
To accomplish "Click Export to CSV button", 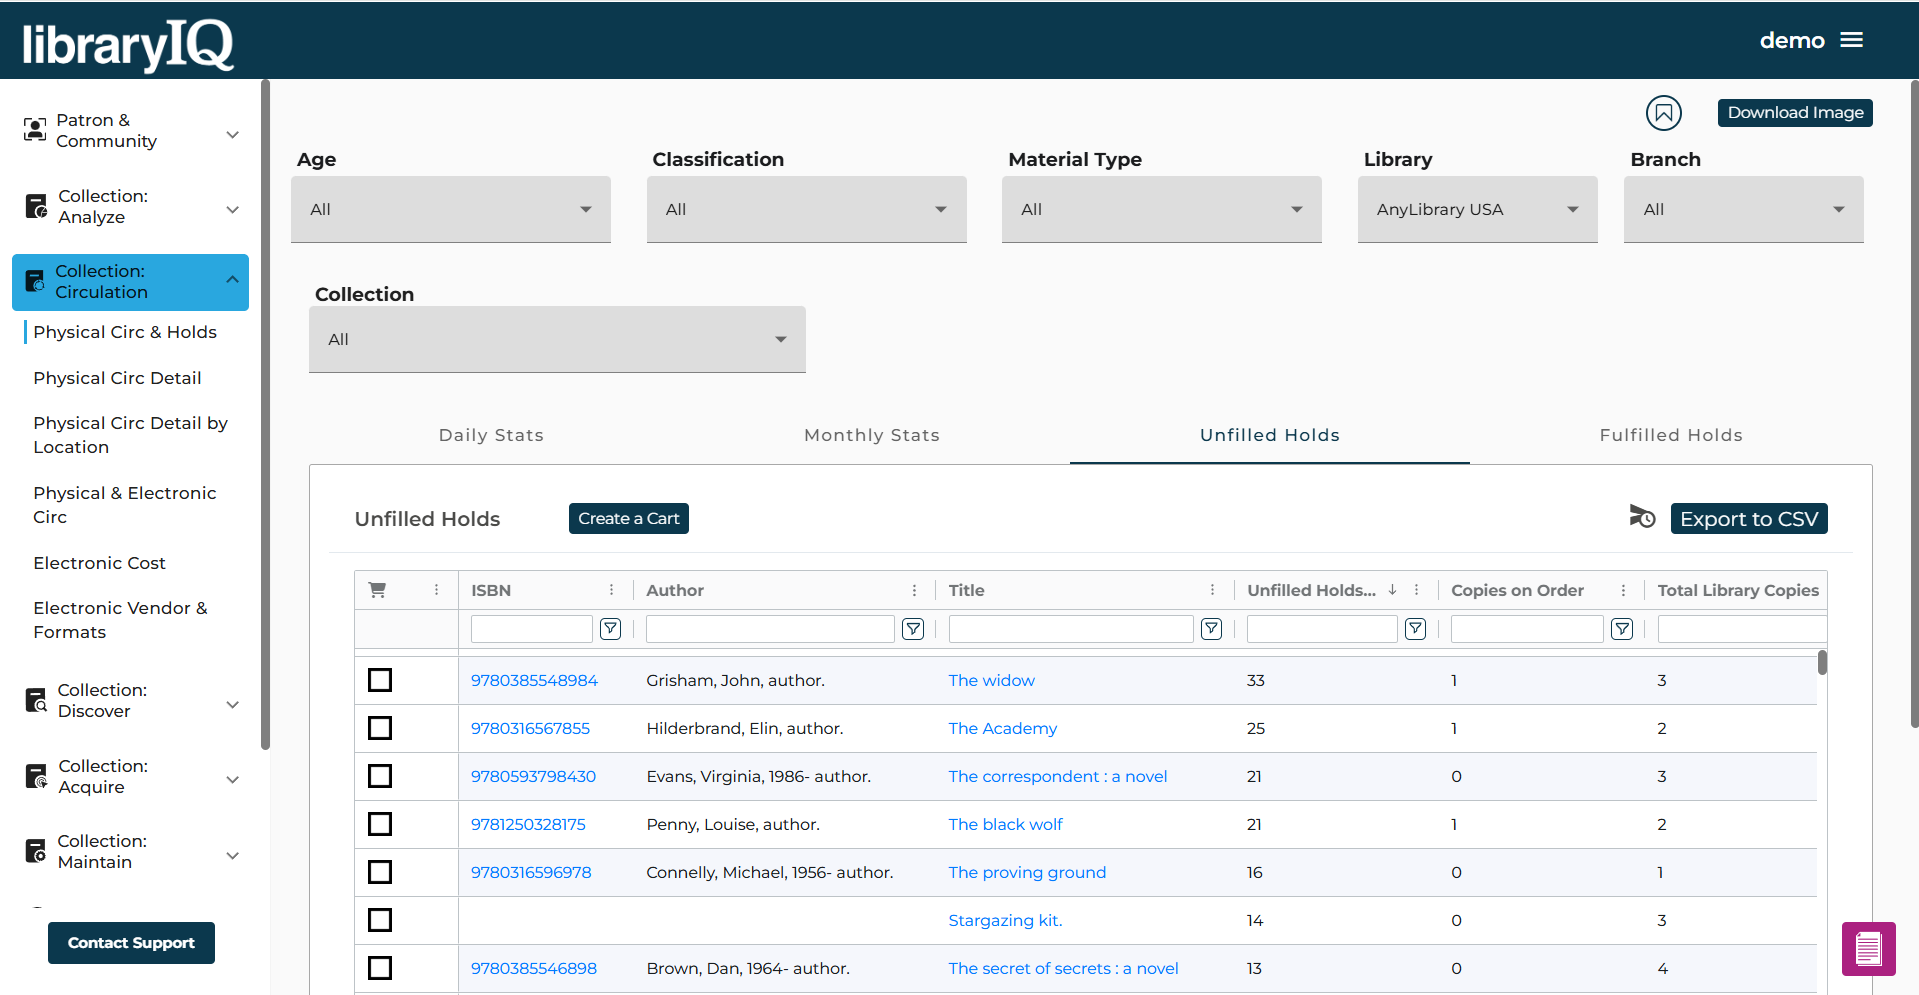I will pyautogui.click(x=1749, y=518).
